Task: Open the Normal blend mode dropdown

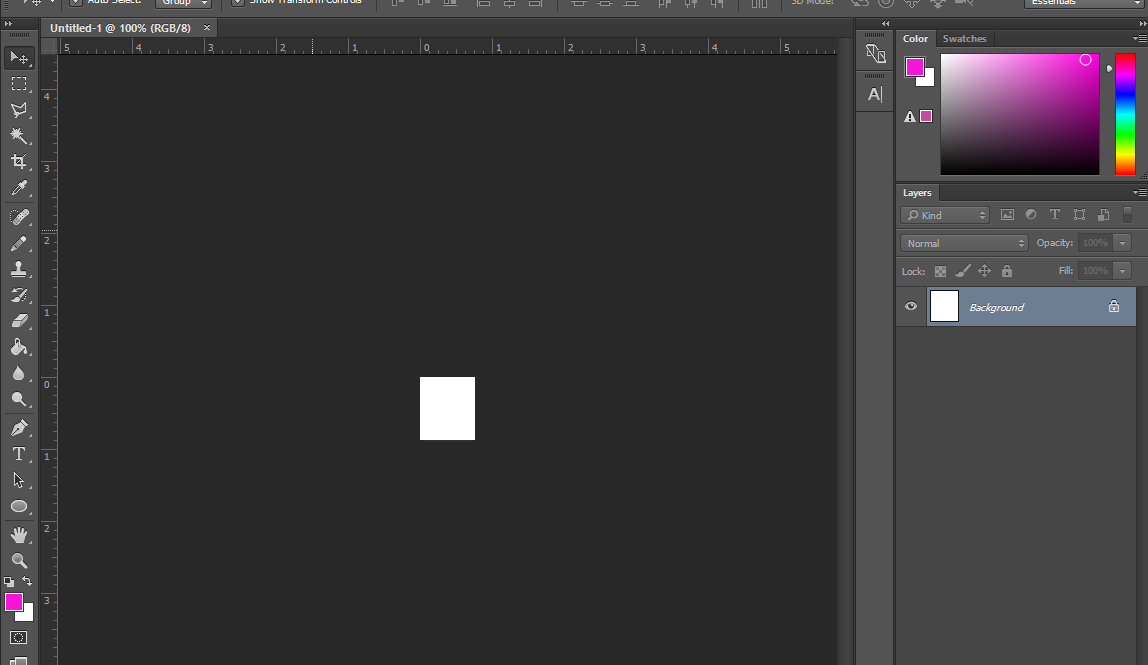Action: coord(964,243)
